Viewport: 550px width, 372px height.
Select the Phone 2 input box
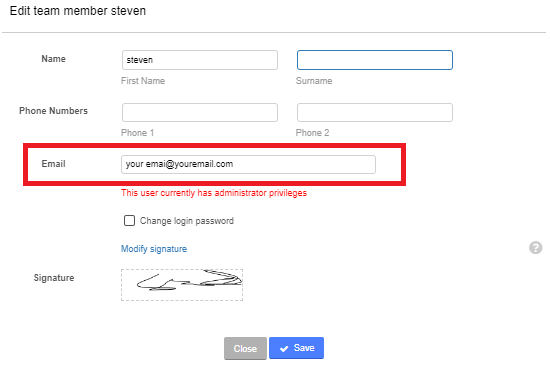(375, 112)
